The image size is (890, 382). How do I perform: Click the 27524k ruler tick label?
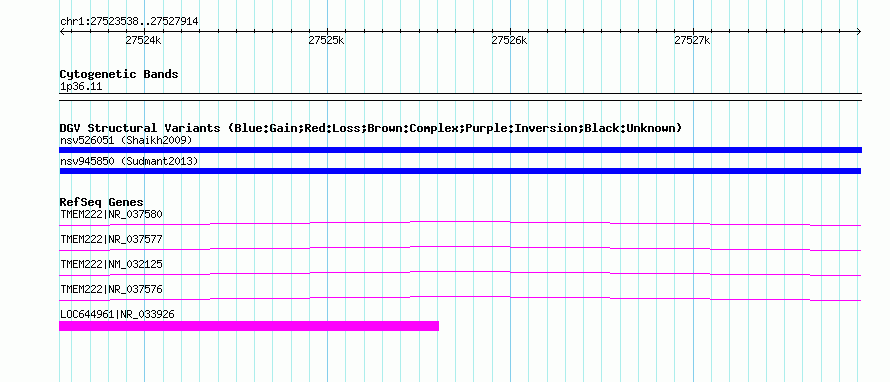144,41
